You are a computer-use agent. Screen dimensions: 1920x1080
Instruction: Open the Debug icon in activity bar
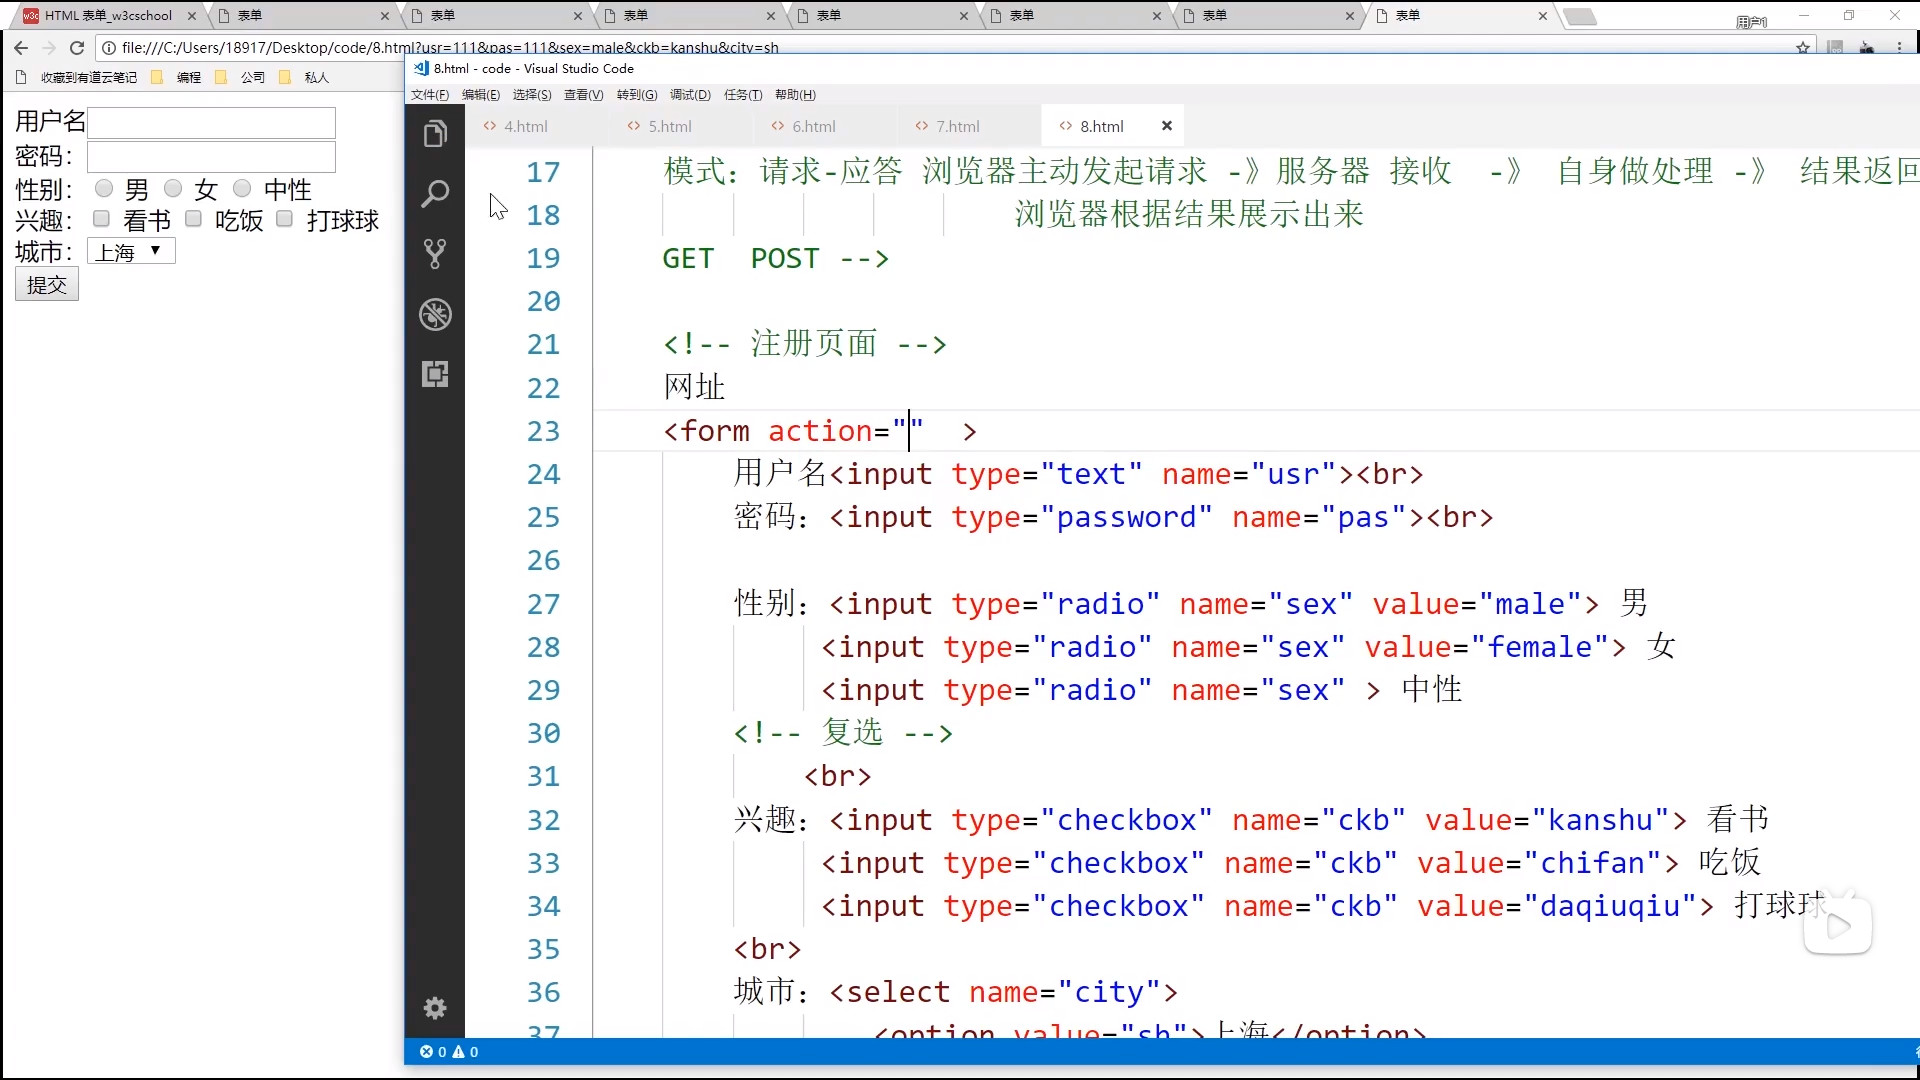pyautogui.click(x=435, y=314)
